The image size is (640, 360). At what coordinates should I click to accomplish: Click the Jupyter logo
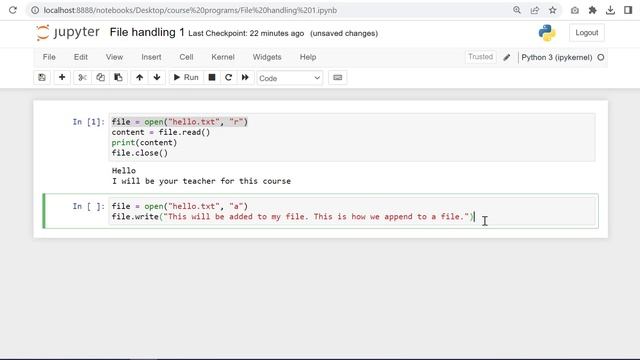68,33
